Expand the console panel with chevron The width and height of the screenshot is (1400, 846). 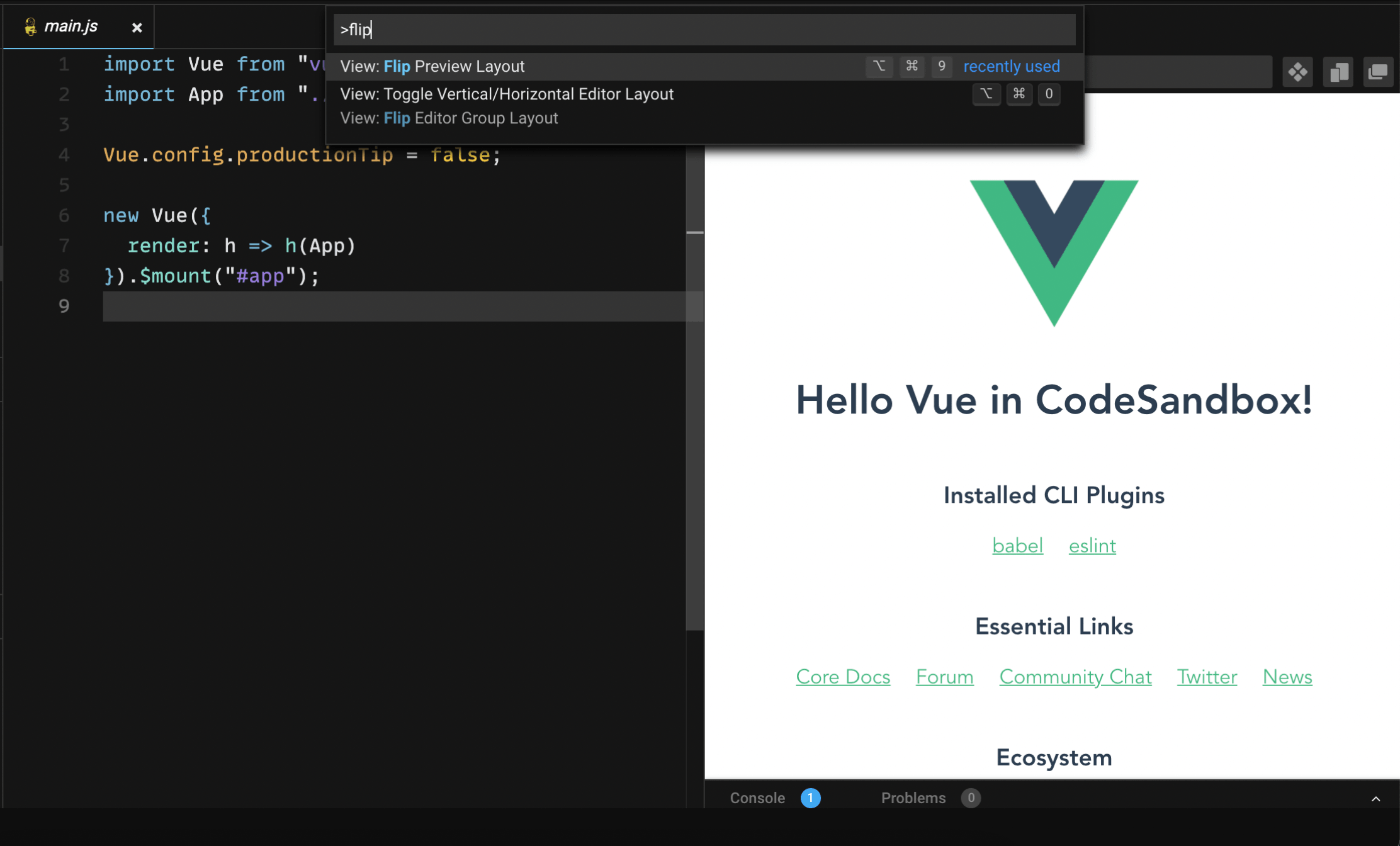(1375, 799)
